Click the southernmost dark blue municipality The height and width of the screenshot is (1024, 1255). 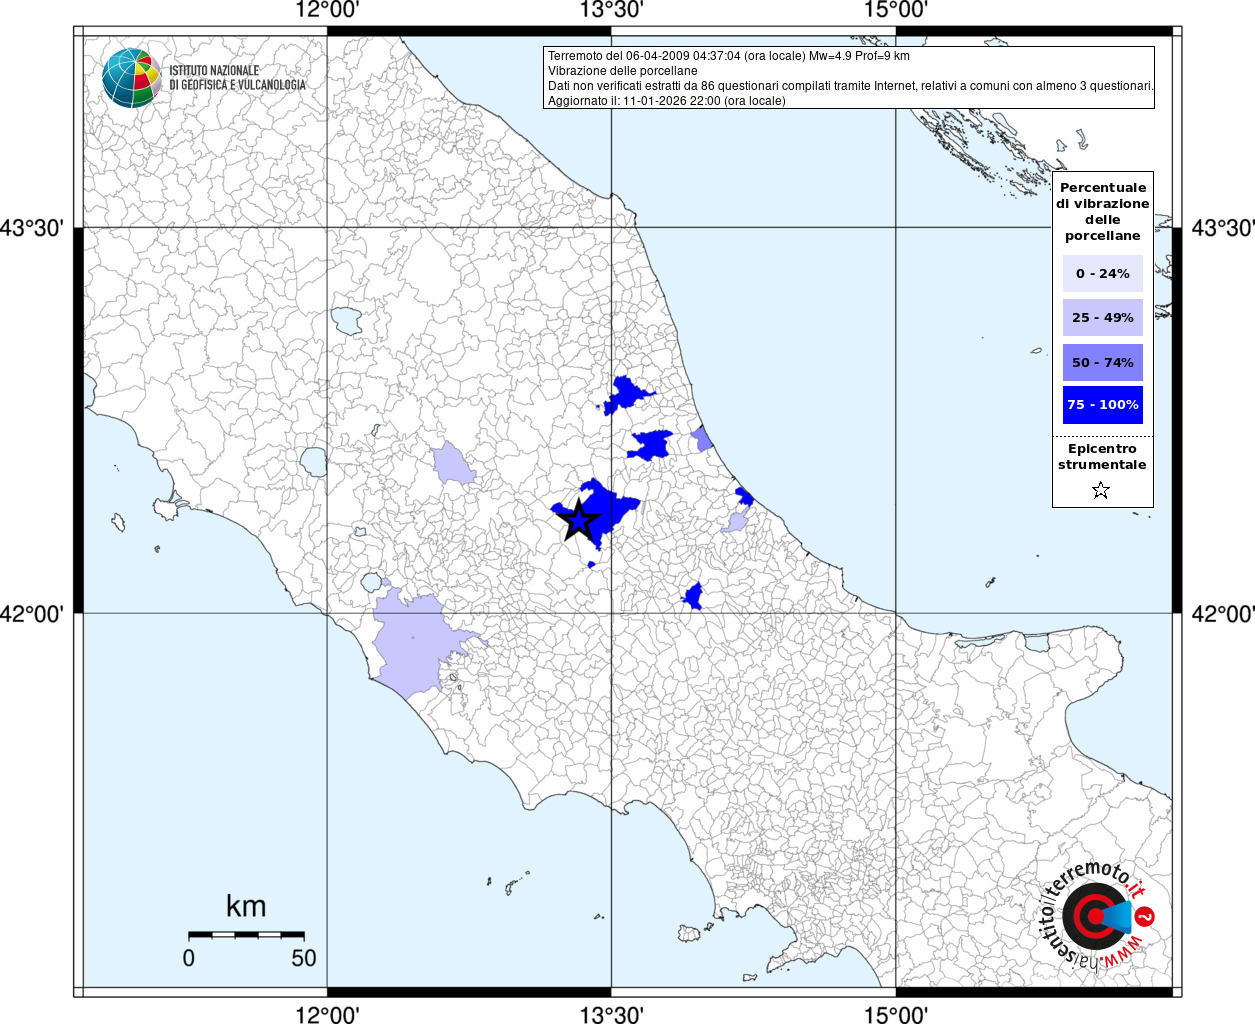tap(693, 598)
